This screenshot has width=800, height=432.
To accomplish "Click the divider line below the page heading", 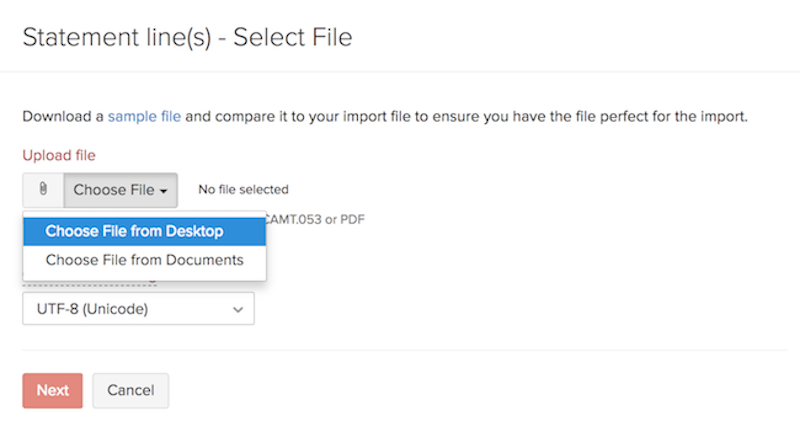I will click(400, 72).
